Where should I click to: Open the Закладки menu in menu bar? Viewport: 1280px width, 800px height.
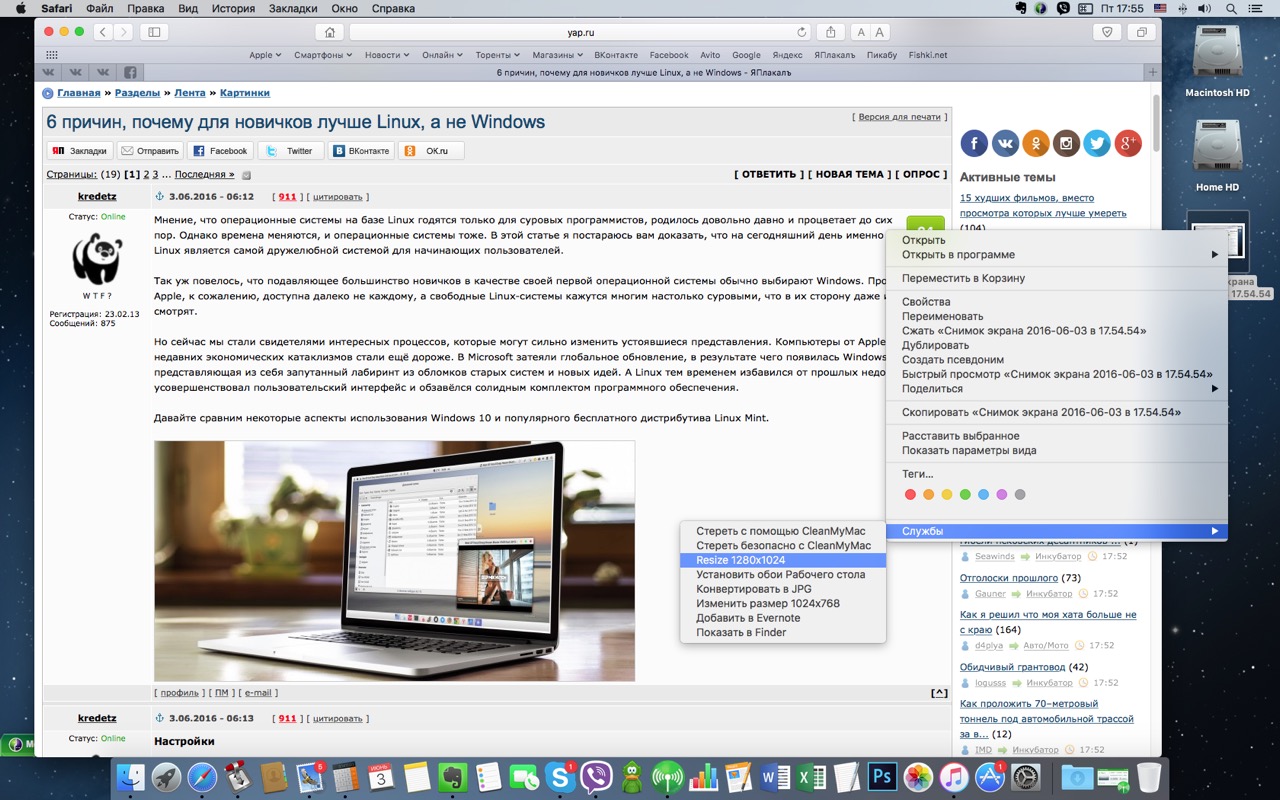293,8
